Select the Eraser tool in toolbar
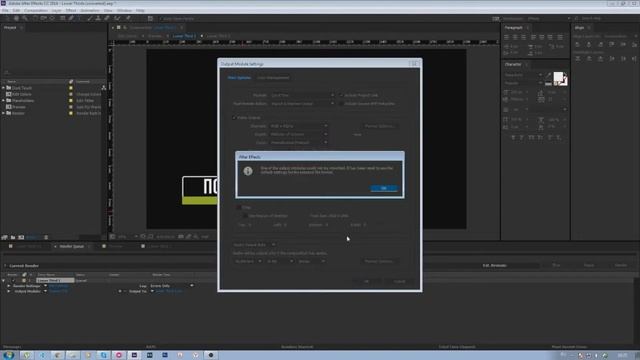 (x=107, y=18)
